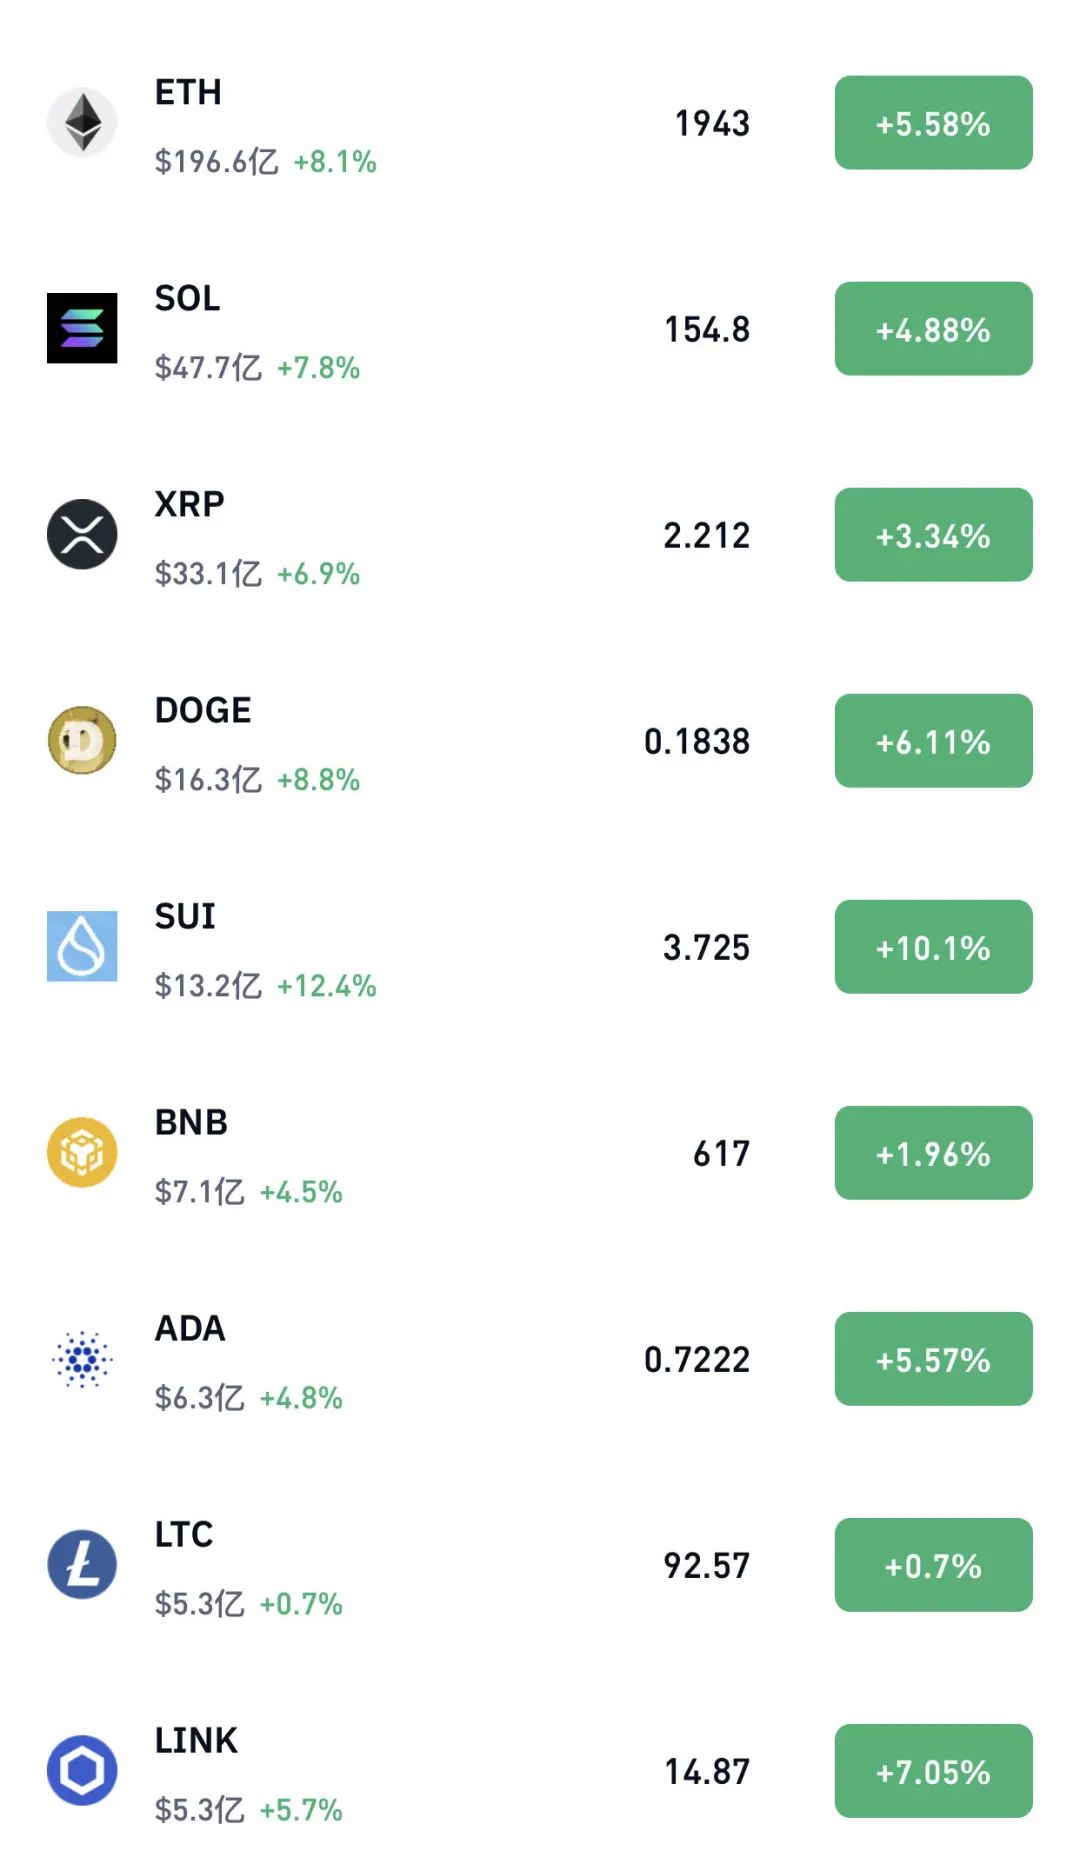
Task: Click the ADA price 0.7222
Action: 696,1359
